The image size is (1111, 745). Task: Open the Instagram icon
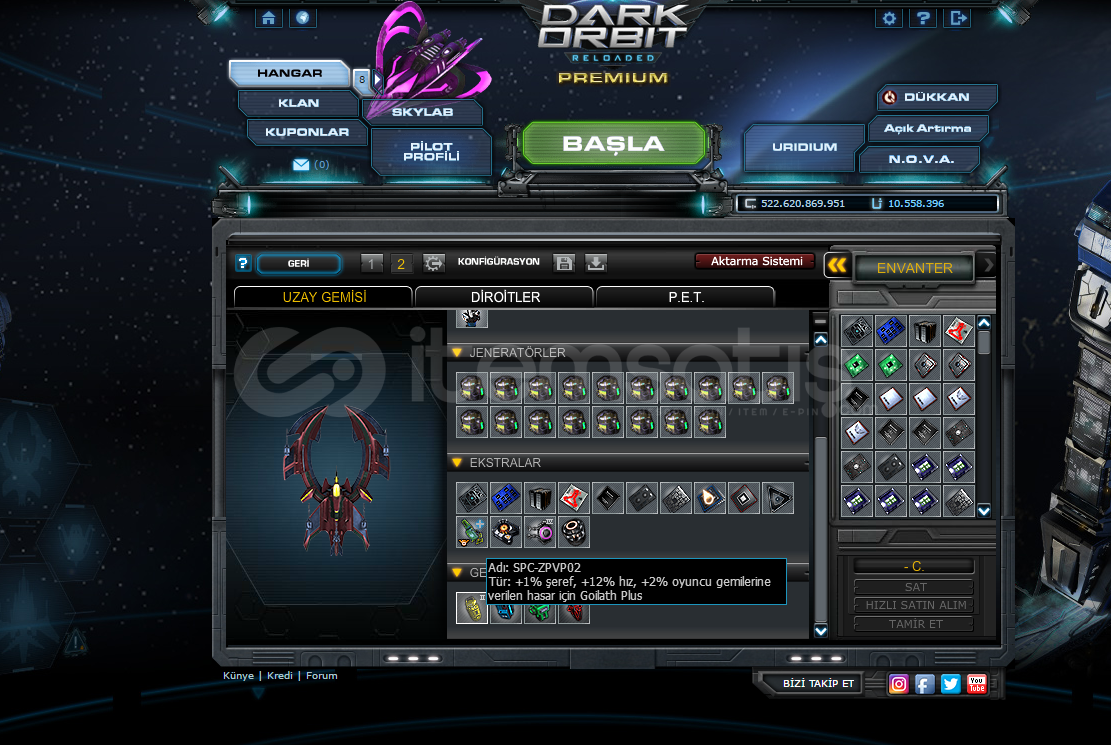click(898, 684)
